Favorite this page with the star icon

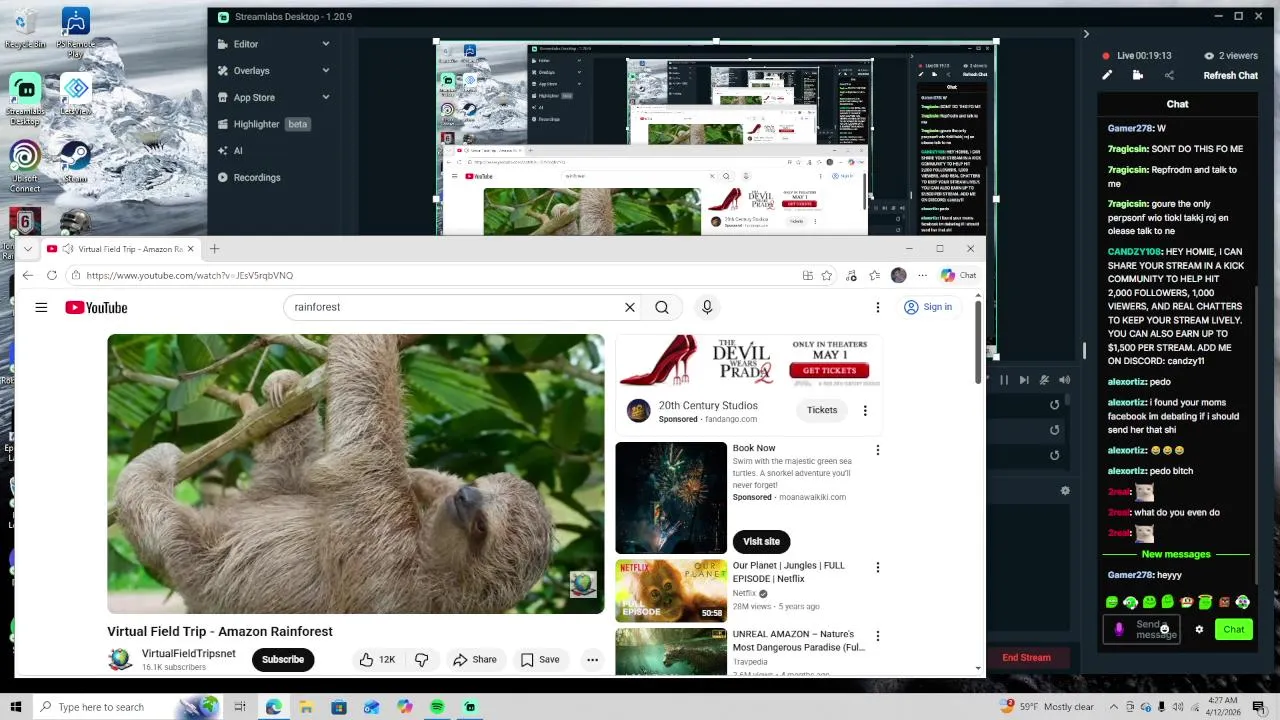(827, 275)
